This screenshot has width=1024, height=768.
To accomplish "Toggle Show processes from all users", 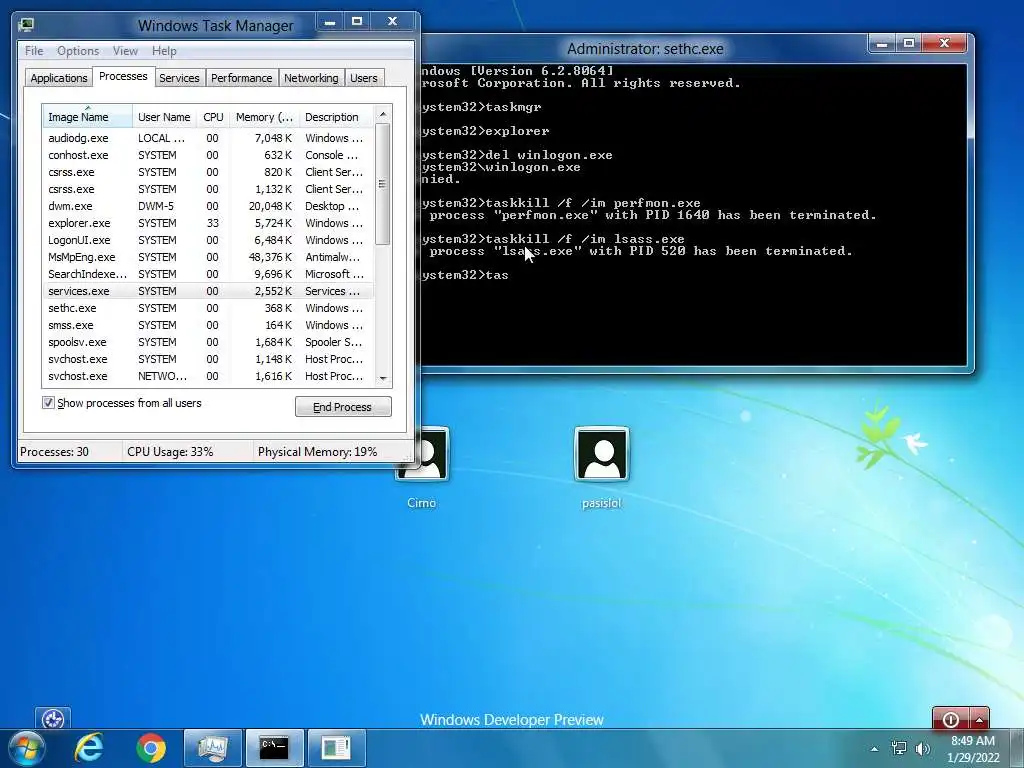I will (48, 403).
